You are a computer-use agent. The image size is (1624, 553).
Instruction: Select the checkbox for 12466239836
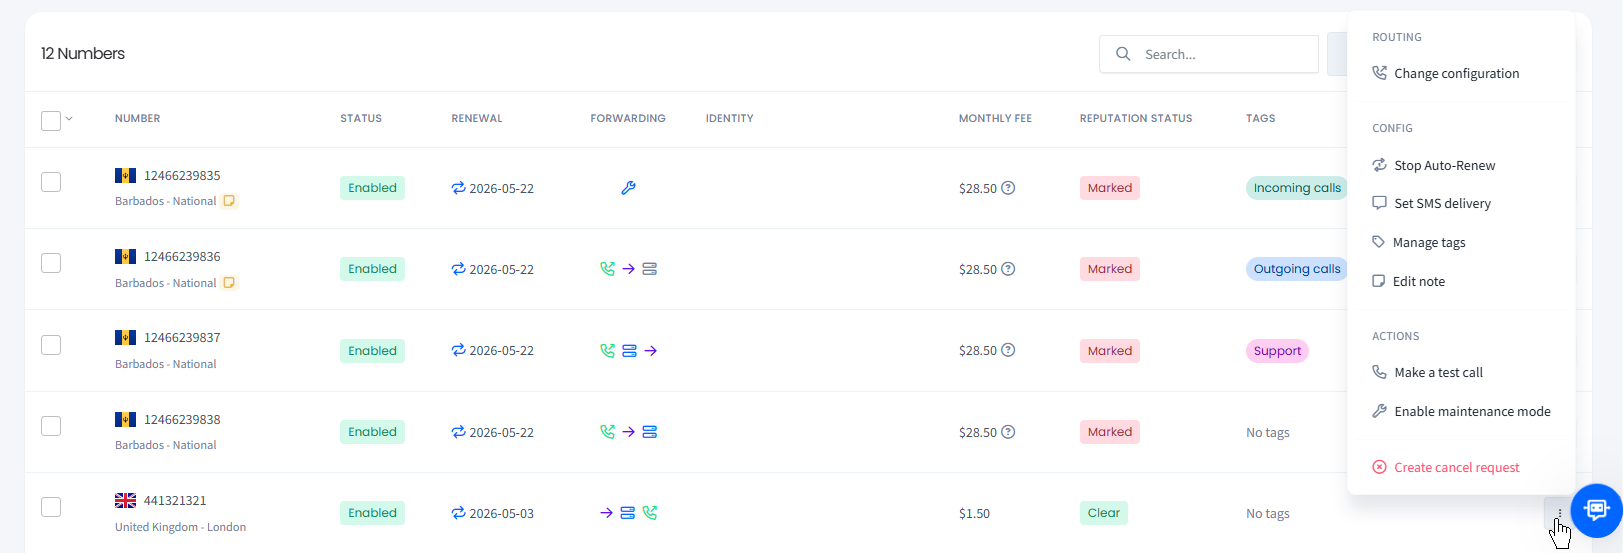click(51, 263)
